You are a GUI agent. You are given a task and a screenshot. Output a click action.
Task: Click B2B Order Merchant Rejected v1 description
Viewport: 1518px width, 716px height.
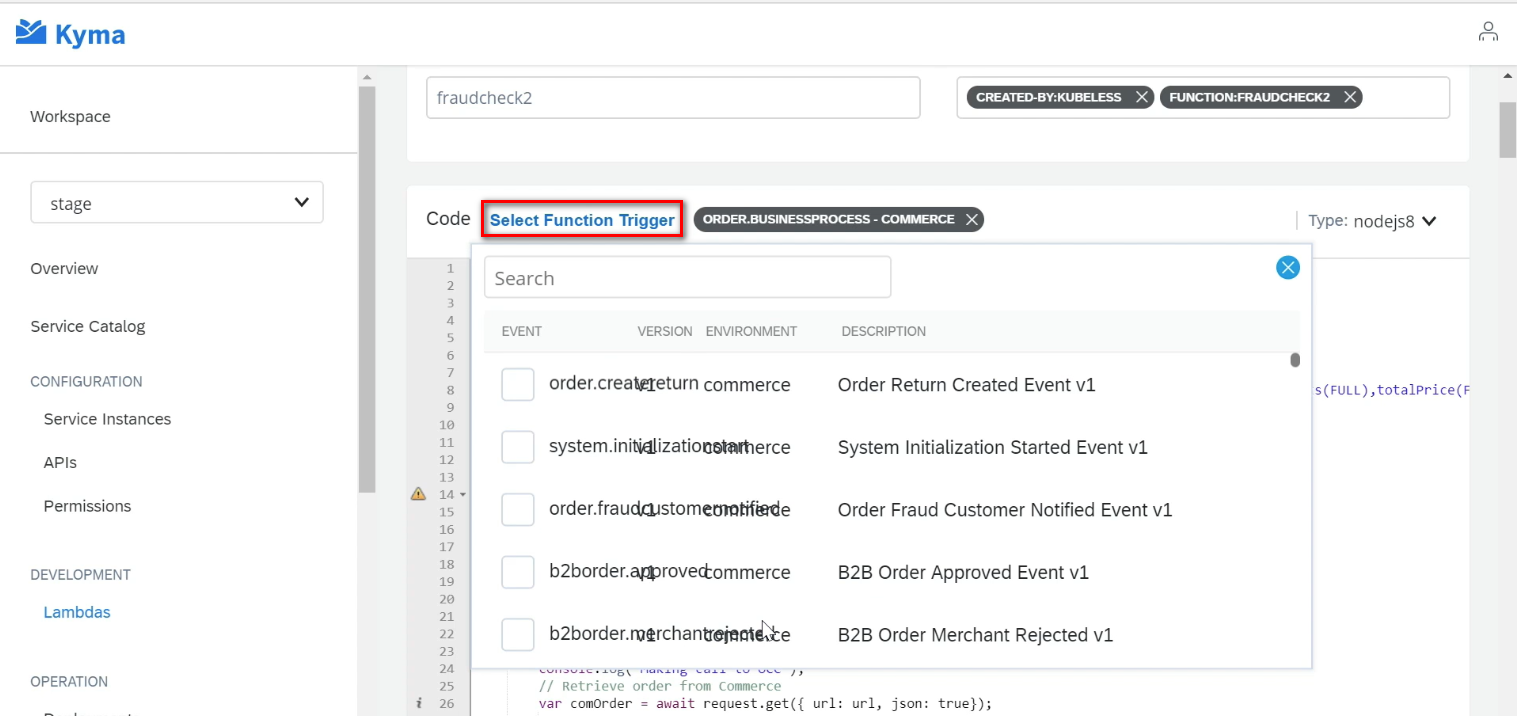pyautogui.click(x=975, y=635)
